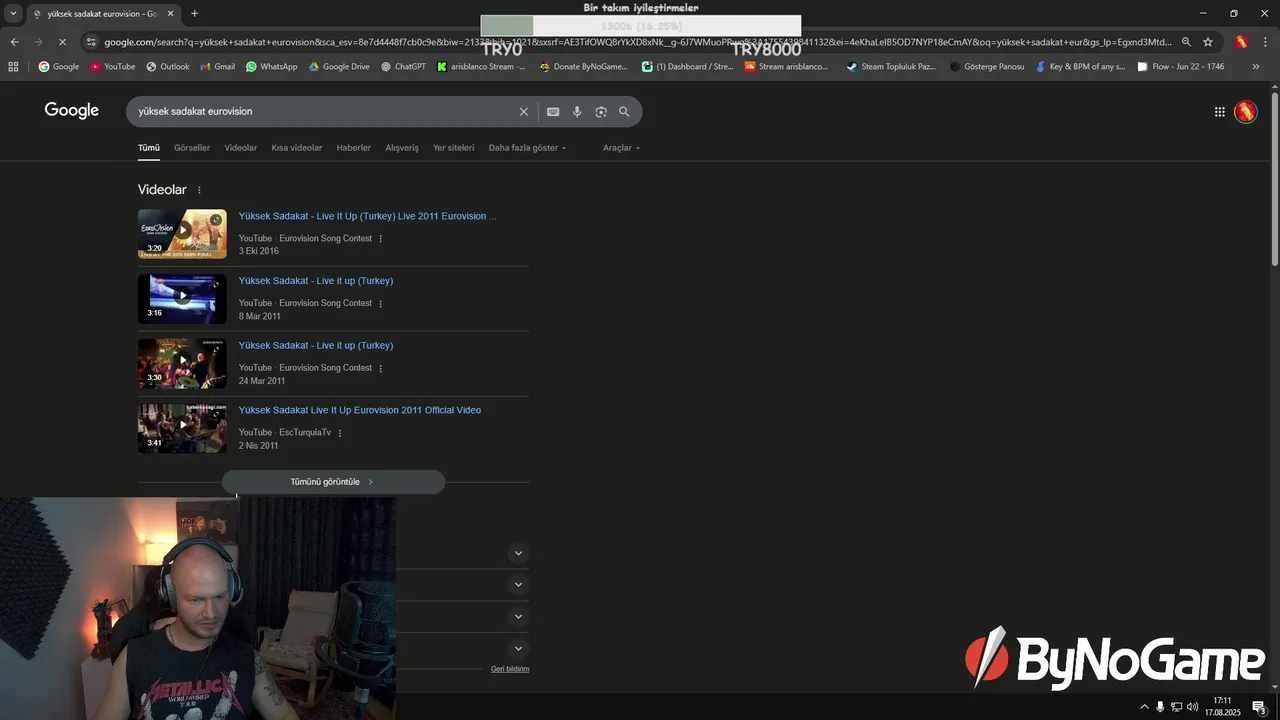The height and width of the screenshot is (720, 1280).
Task: Open the Araçlar dropdown
Action: click(621, 148)
